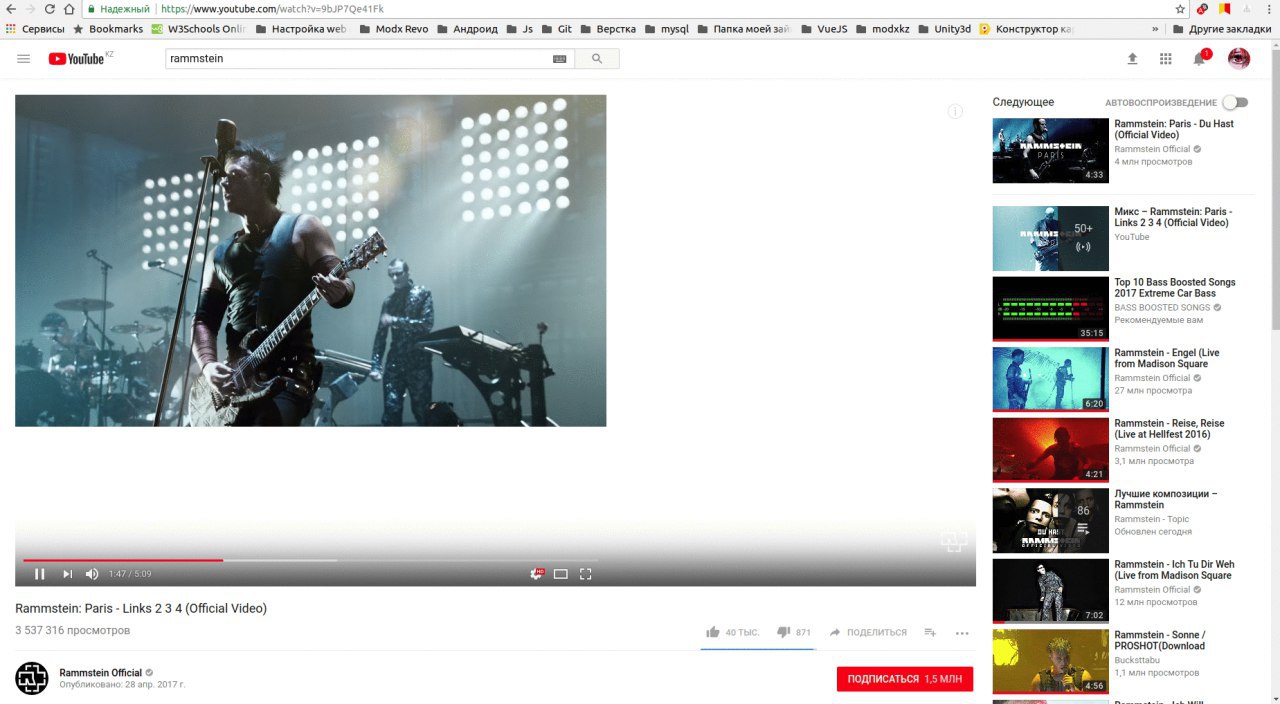Open the Сервисы apps bookmark
This screenshot has height=704, width=1280.
[x=35, y=29]
